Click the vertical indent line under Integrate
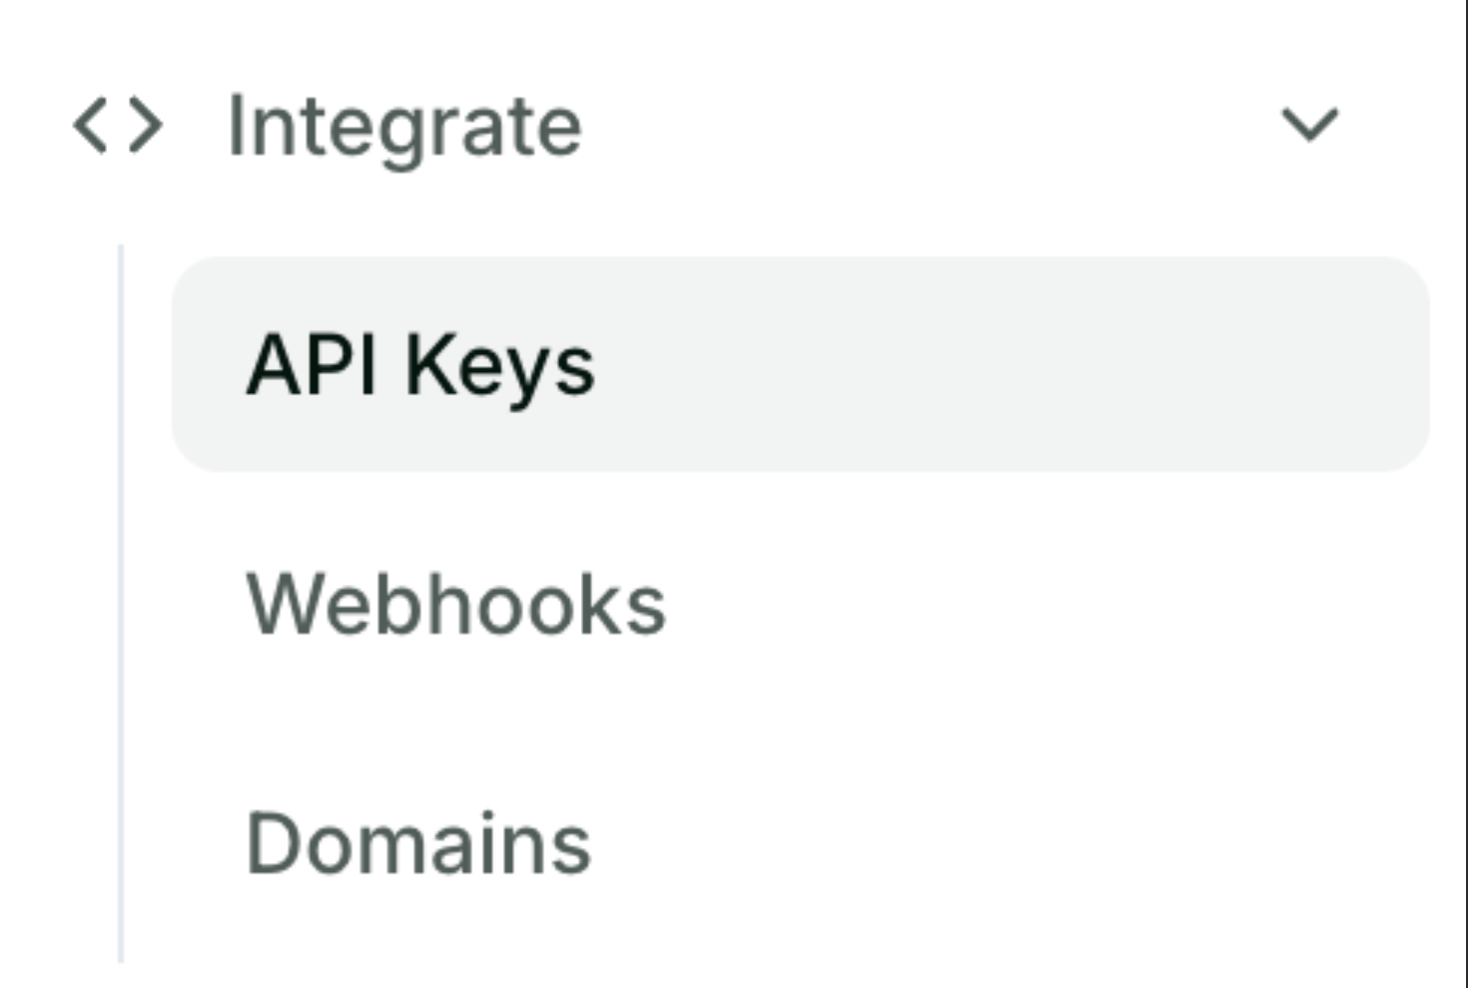The image size is (1468, 988). tap(121, 600)
